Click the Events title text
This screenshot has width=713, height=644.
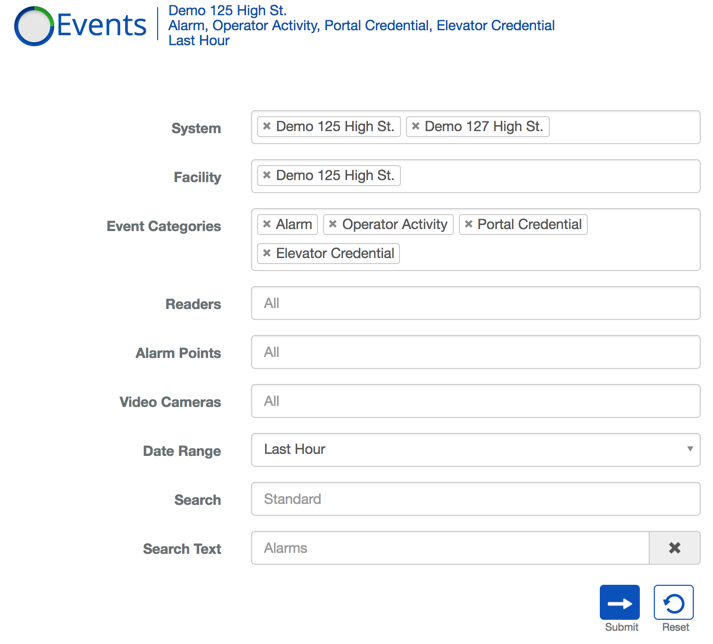click(x=102, y=26)
